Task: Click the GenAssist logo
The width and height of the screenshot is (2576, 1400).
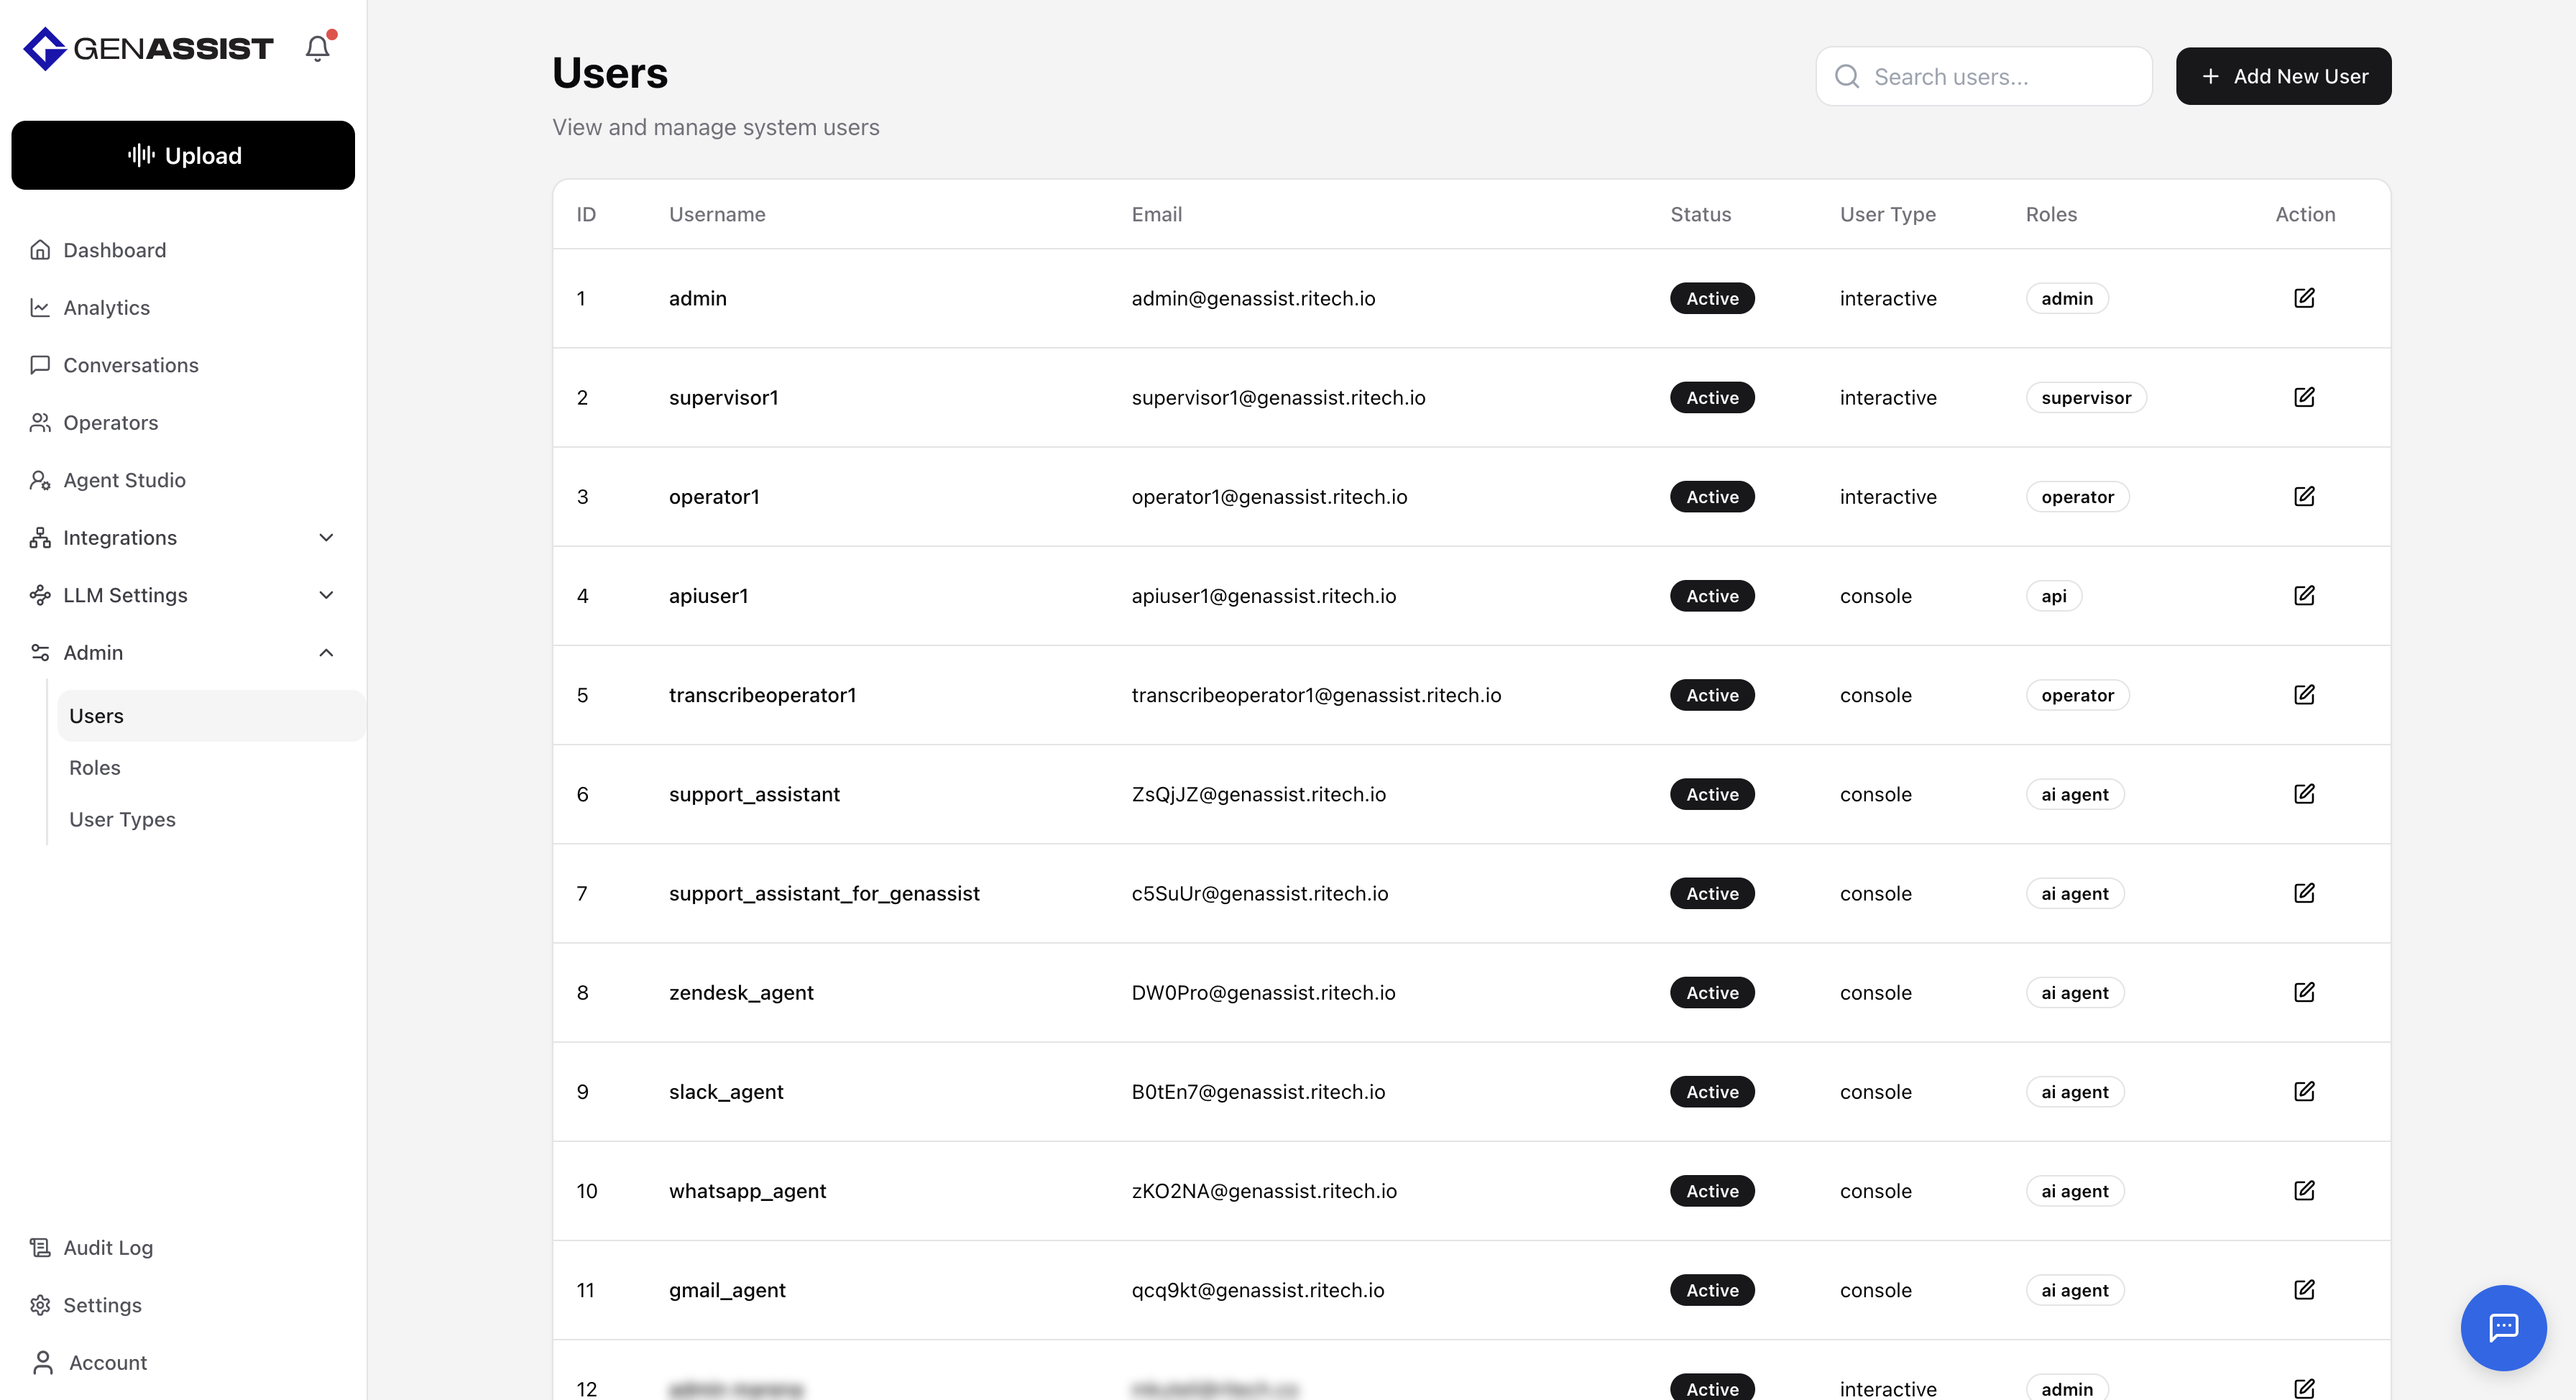Action: (148, 48)
